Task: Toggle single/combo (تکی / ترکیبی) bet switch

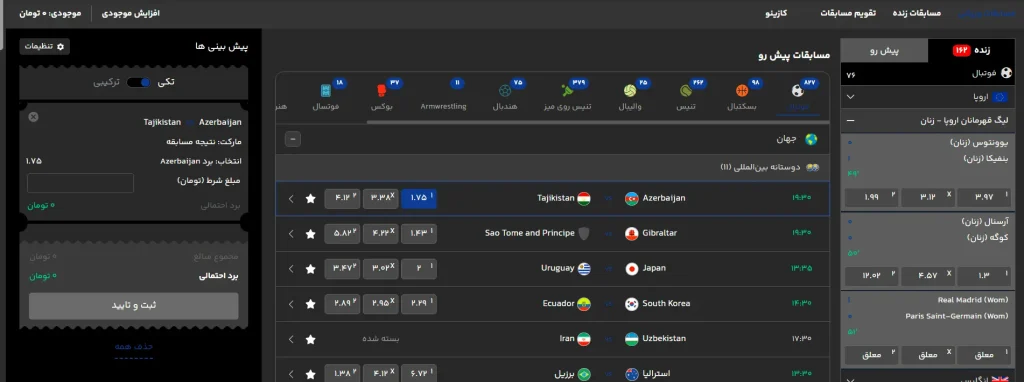Action: [138, 82]
